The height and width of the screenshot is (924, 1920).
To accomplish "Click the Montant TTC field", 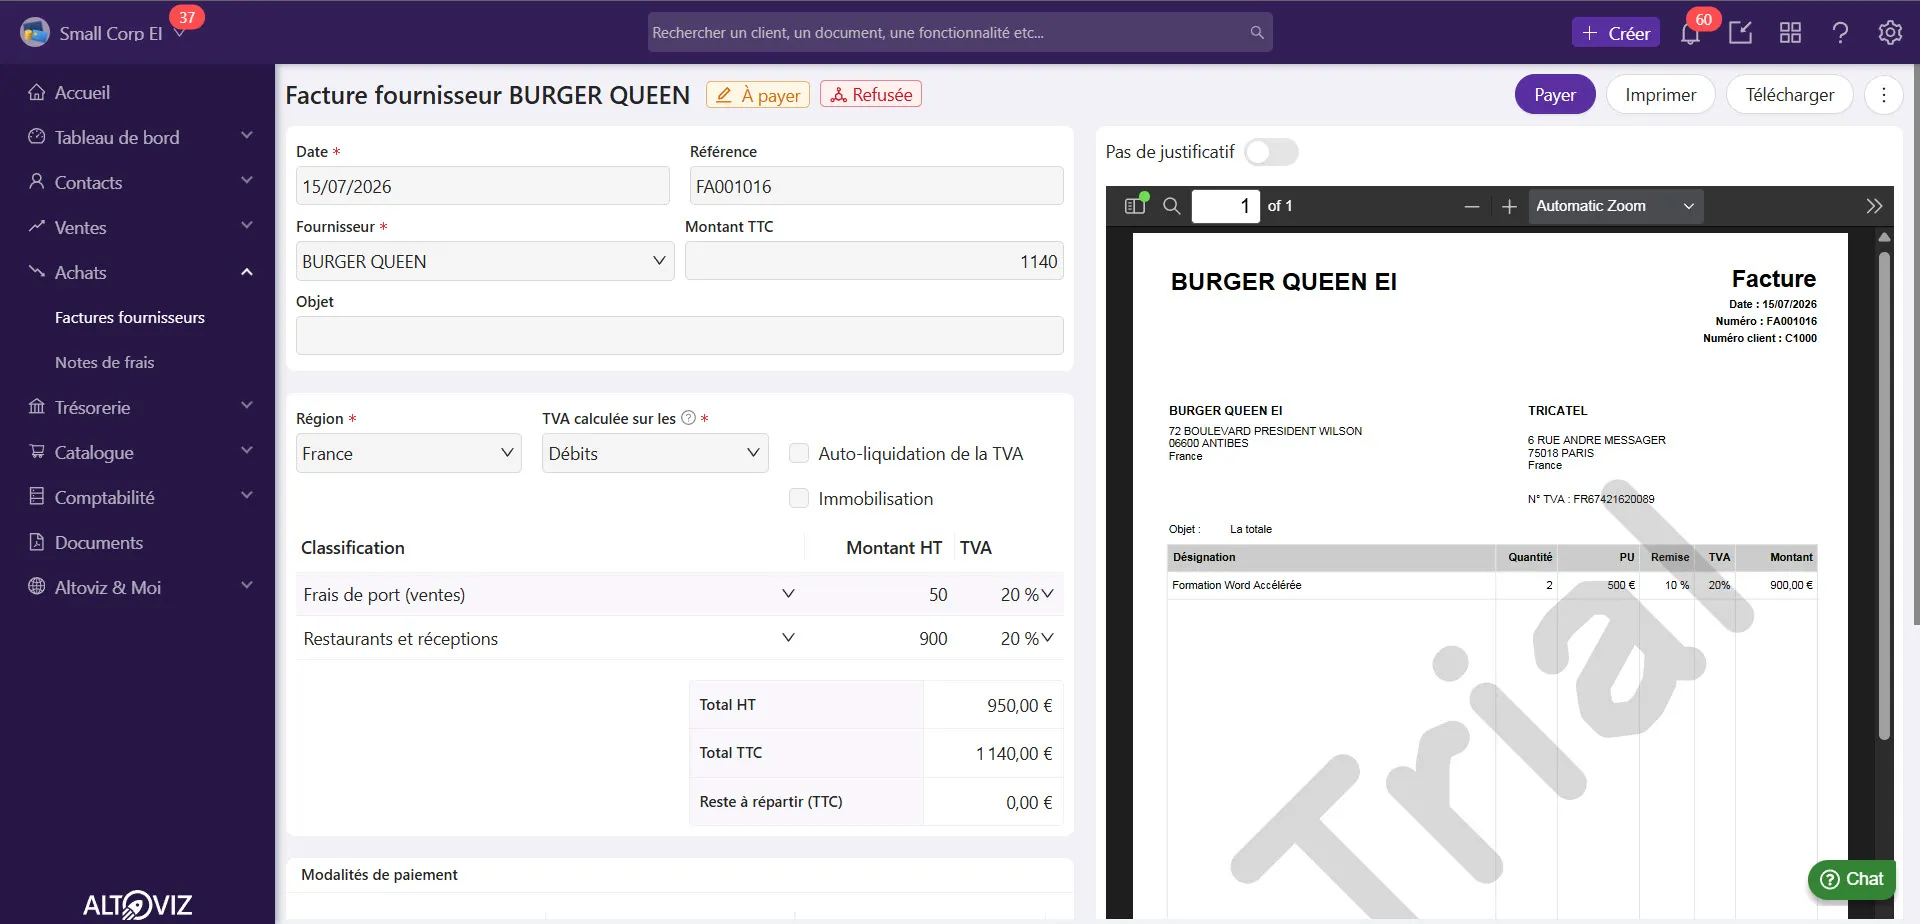I will tap(874, 261).
